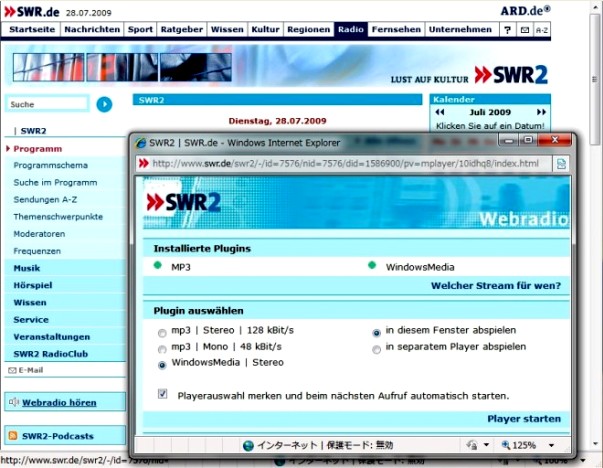Select 'in separatem Player abspielen' option
The image size is (603, 468).
pos(376,349)
